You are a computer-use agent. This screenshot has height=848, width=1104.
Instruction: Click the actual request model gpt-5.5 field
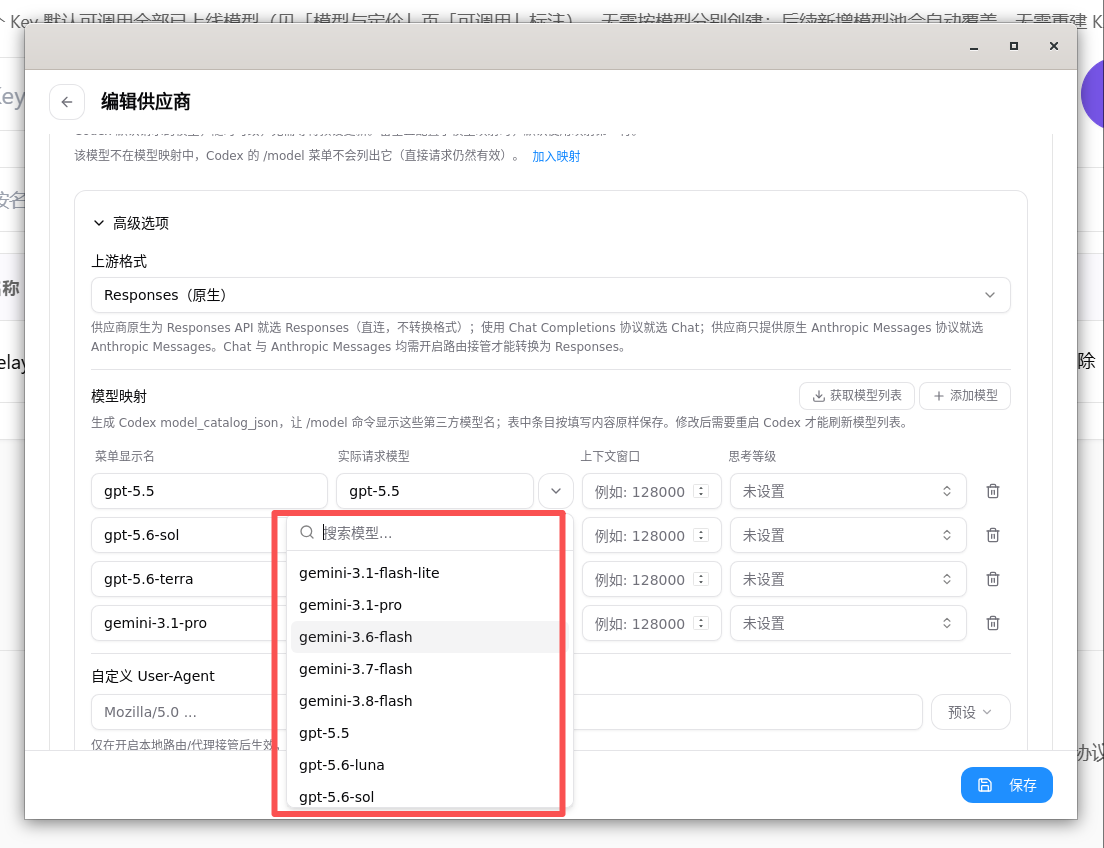tap(434, 491)
